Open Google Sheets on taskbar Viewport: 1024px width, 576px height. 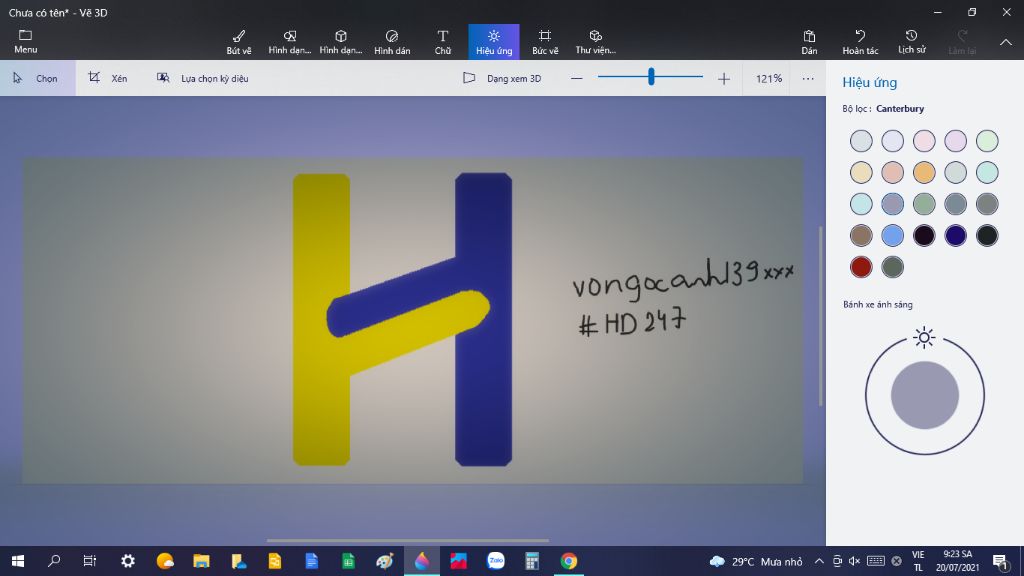tap(348, 561)
